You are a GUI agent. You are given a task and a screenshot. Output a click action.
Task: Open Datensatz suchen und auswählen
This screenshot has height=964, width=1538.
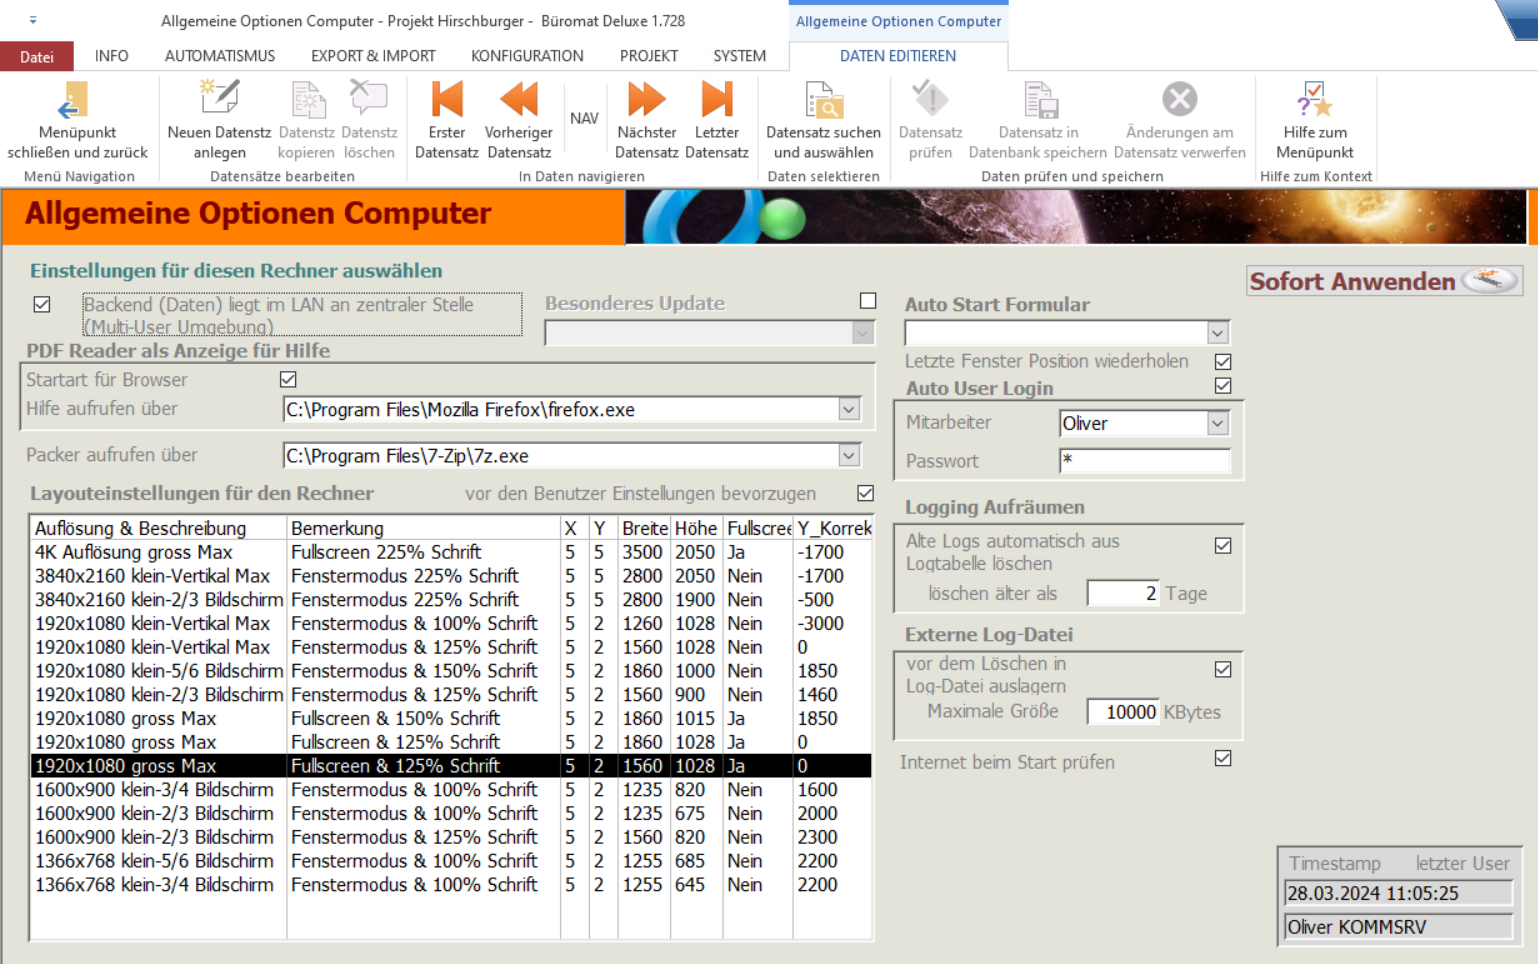(823, 101)
